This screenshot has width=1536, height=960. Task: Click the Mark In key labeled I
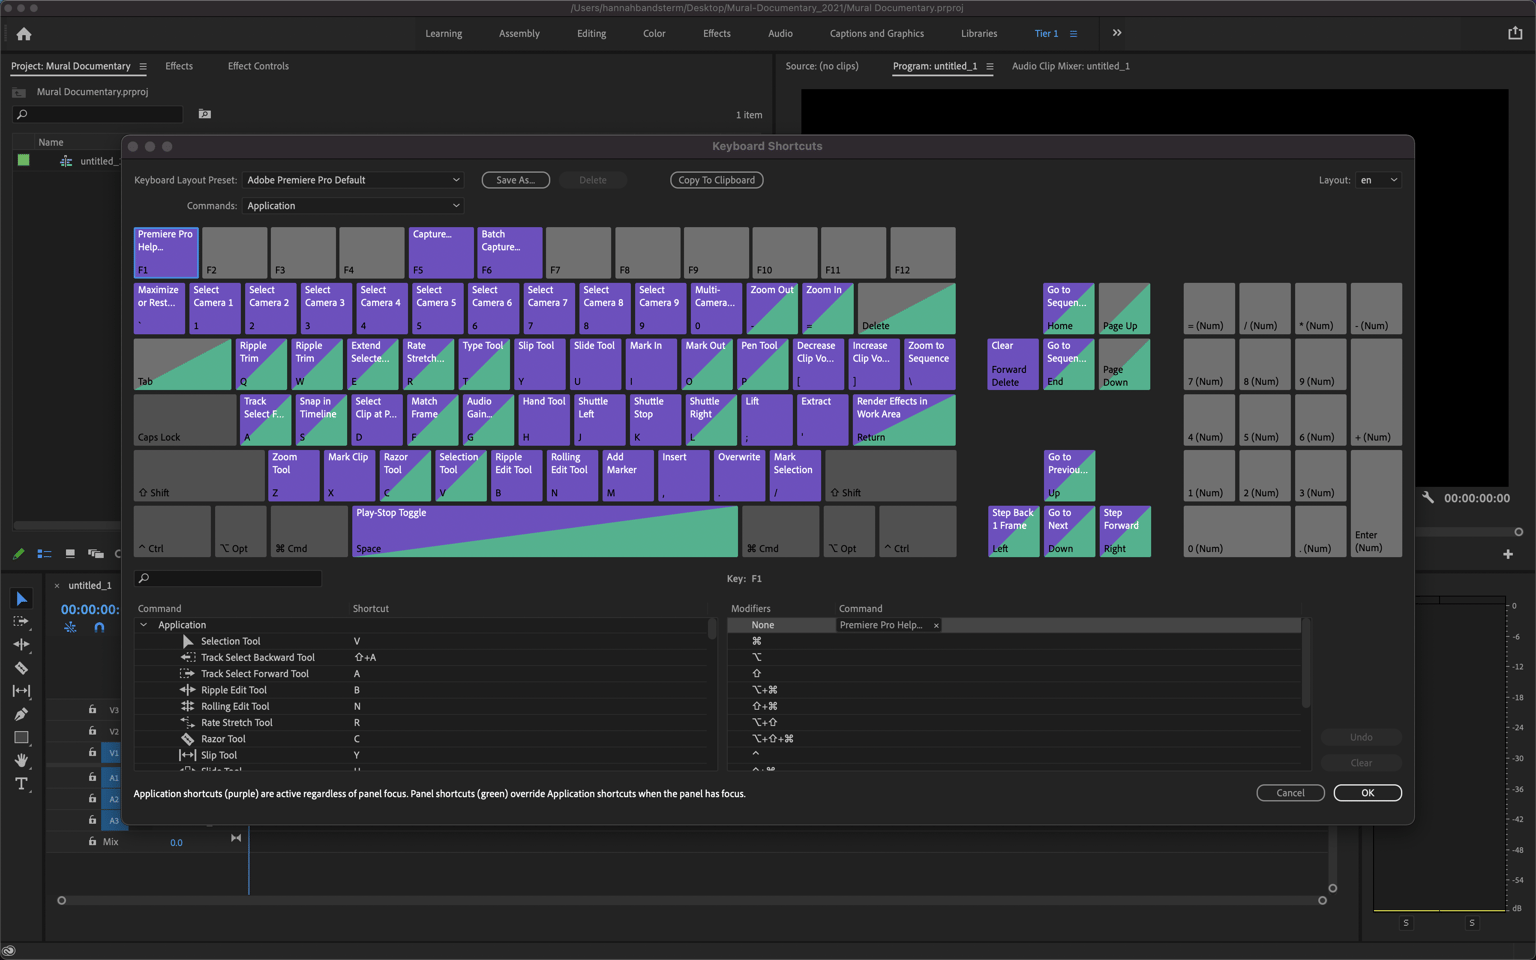[x=651, y=364]
